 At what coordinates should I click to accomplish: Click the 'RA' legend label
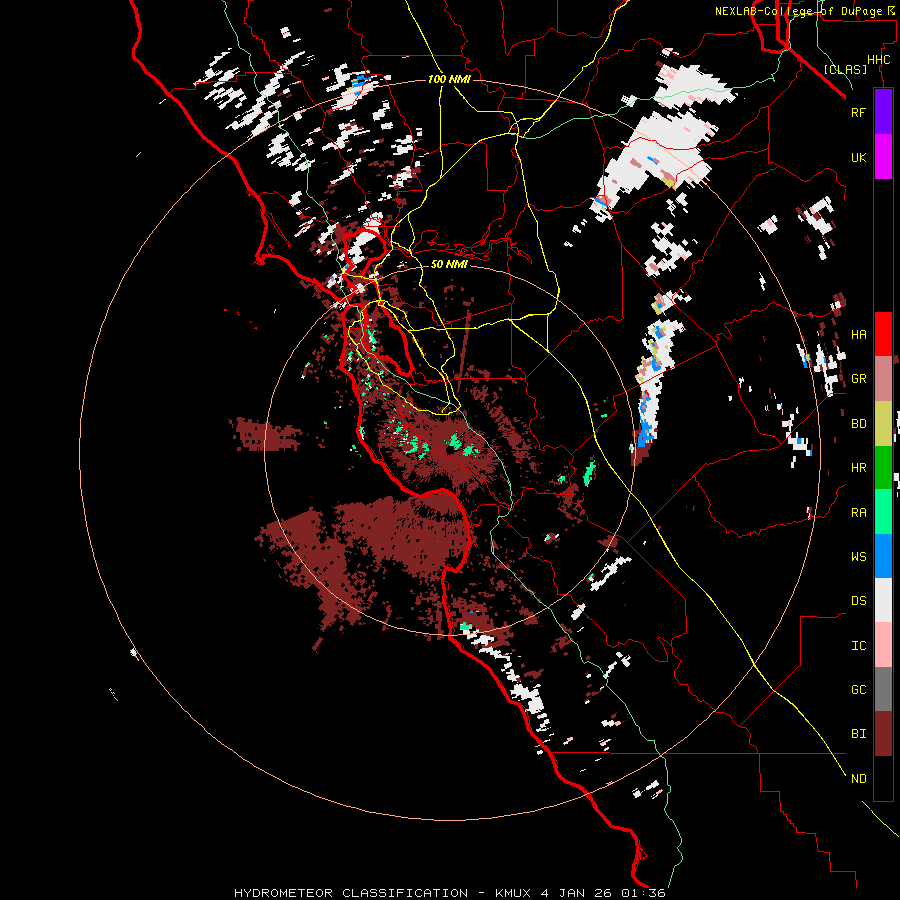(858, 513)
